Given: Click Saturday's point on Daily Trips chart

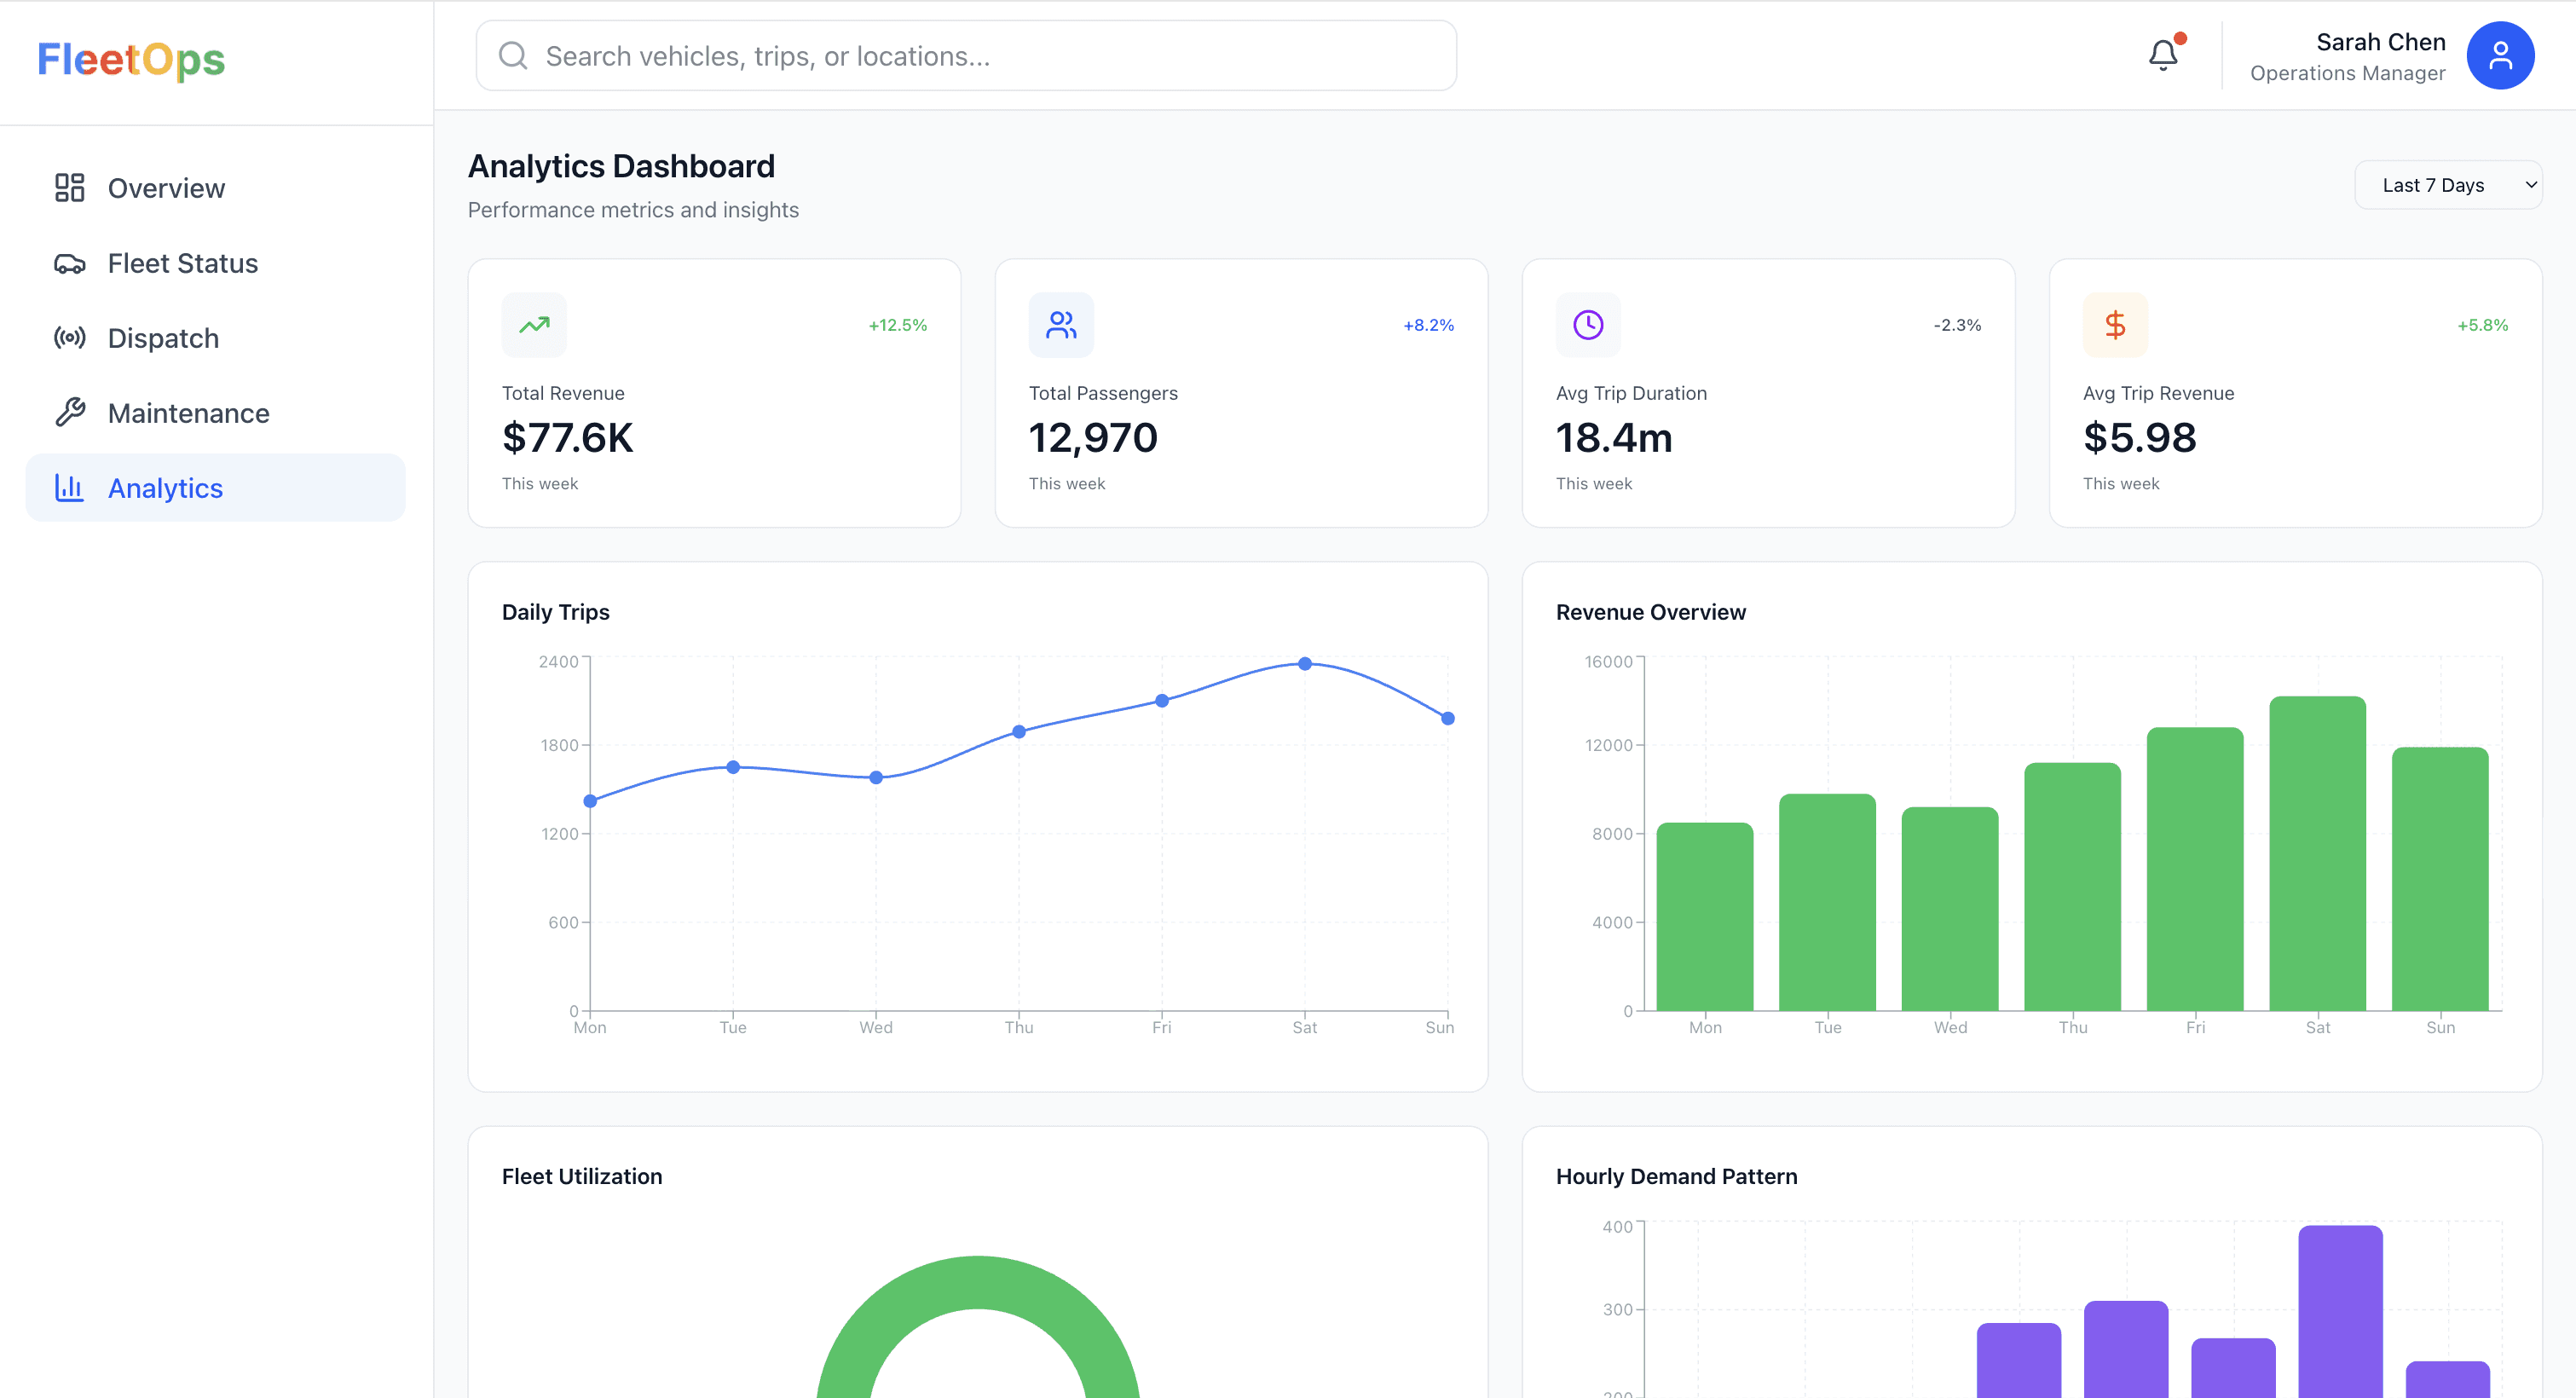Looking at the screenshot, I should [x=1304, y=663].
